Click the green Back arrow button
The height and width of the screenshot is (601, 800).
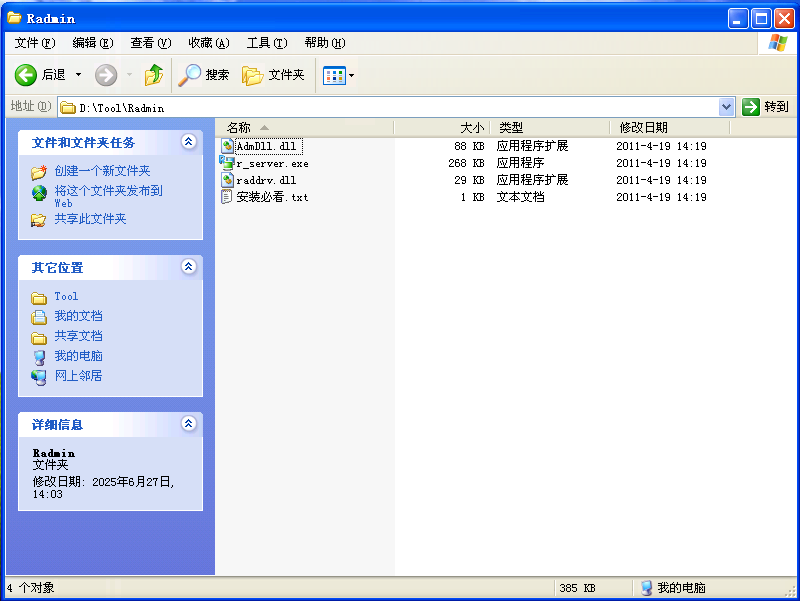point(26,76)
